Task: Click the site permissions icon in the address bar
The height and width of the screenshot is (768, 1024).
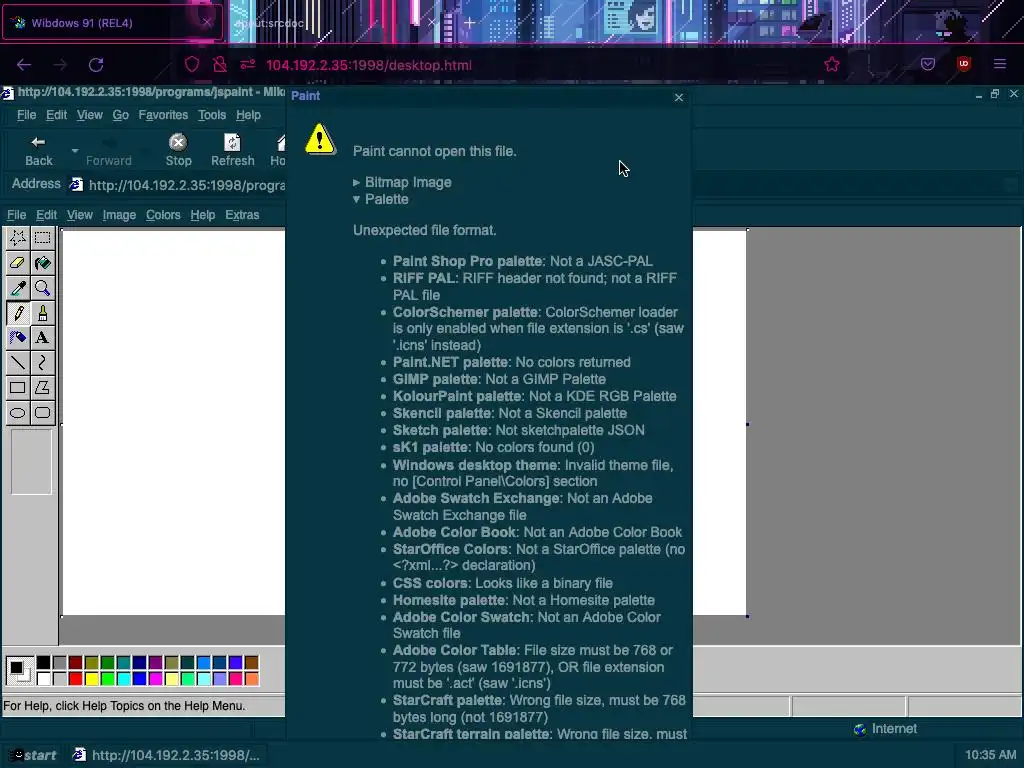Action: click(248, 65)
